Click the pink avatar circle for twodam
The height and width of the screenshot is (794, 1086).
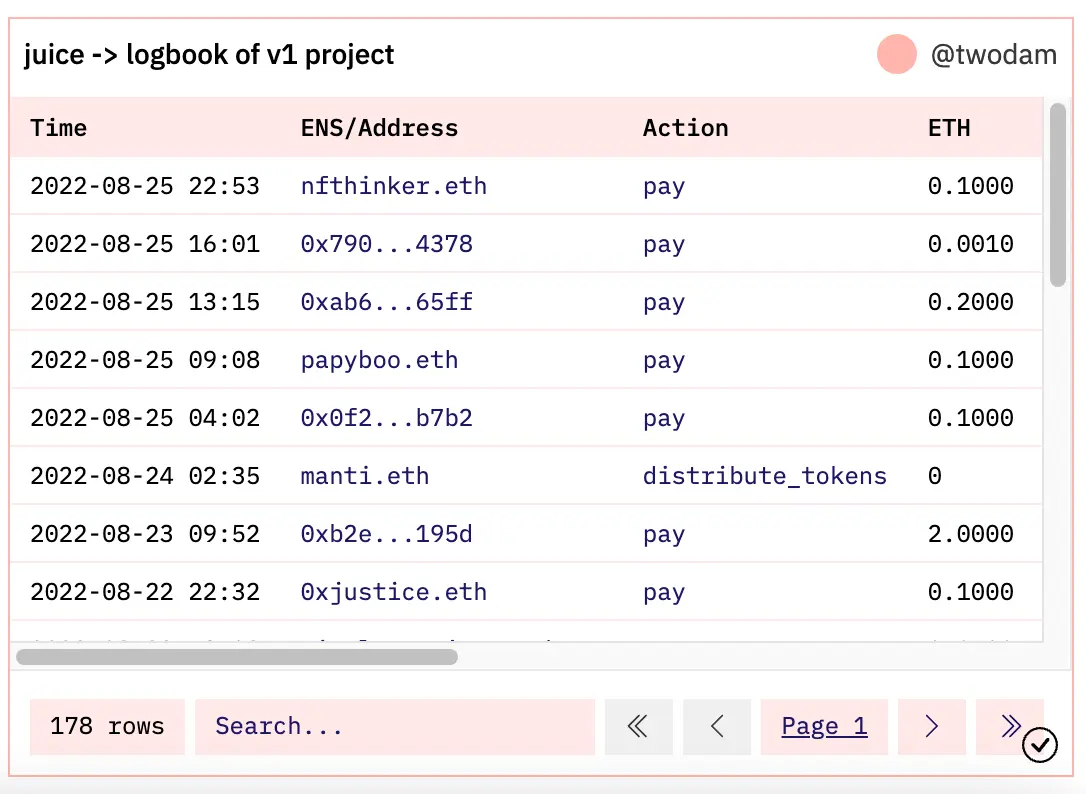click(897, 54)
